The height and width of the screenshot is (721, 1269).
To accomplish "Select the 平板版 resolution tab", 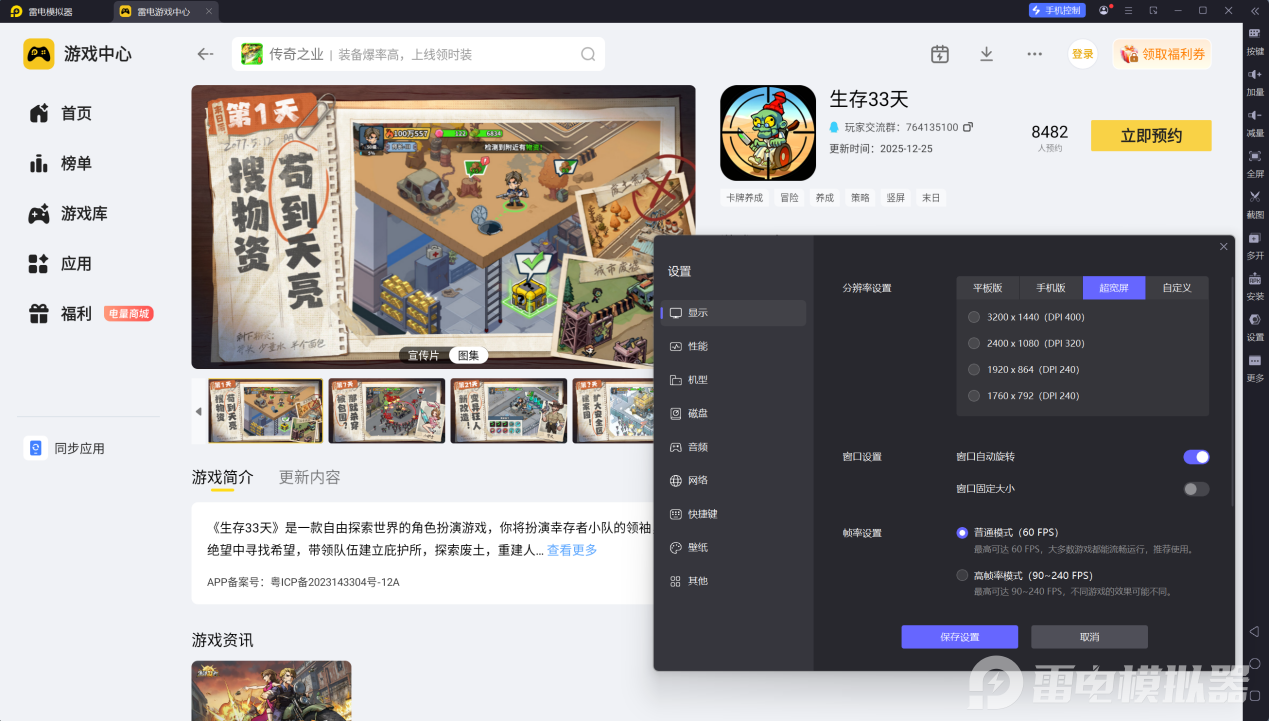I will tap(987, 288).
